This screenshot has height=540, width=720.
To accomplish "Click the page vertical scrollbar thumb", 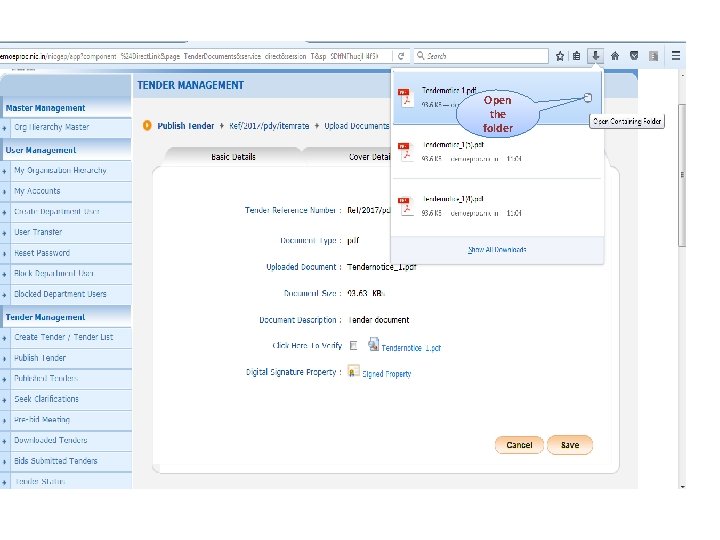I will 682,175.
